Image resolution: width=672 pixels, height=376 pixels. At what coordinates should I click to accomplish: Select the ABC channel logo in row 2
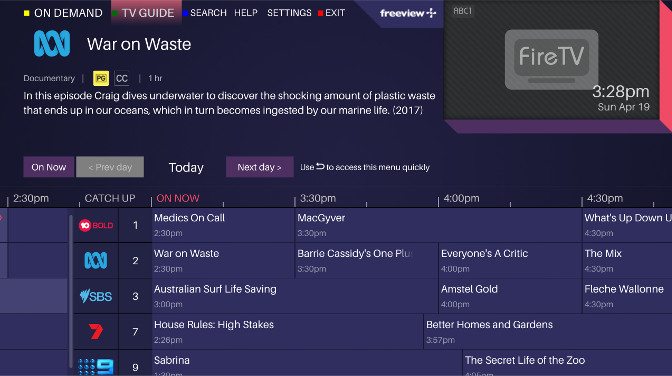(96, 260)
